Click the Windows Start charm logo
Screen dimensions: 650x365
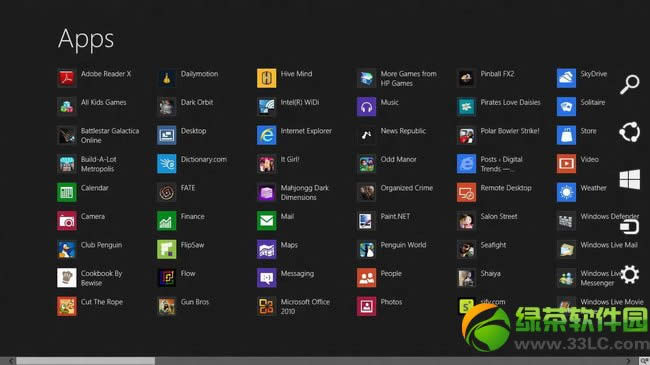(630, 180)
